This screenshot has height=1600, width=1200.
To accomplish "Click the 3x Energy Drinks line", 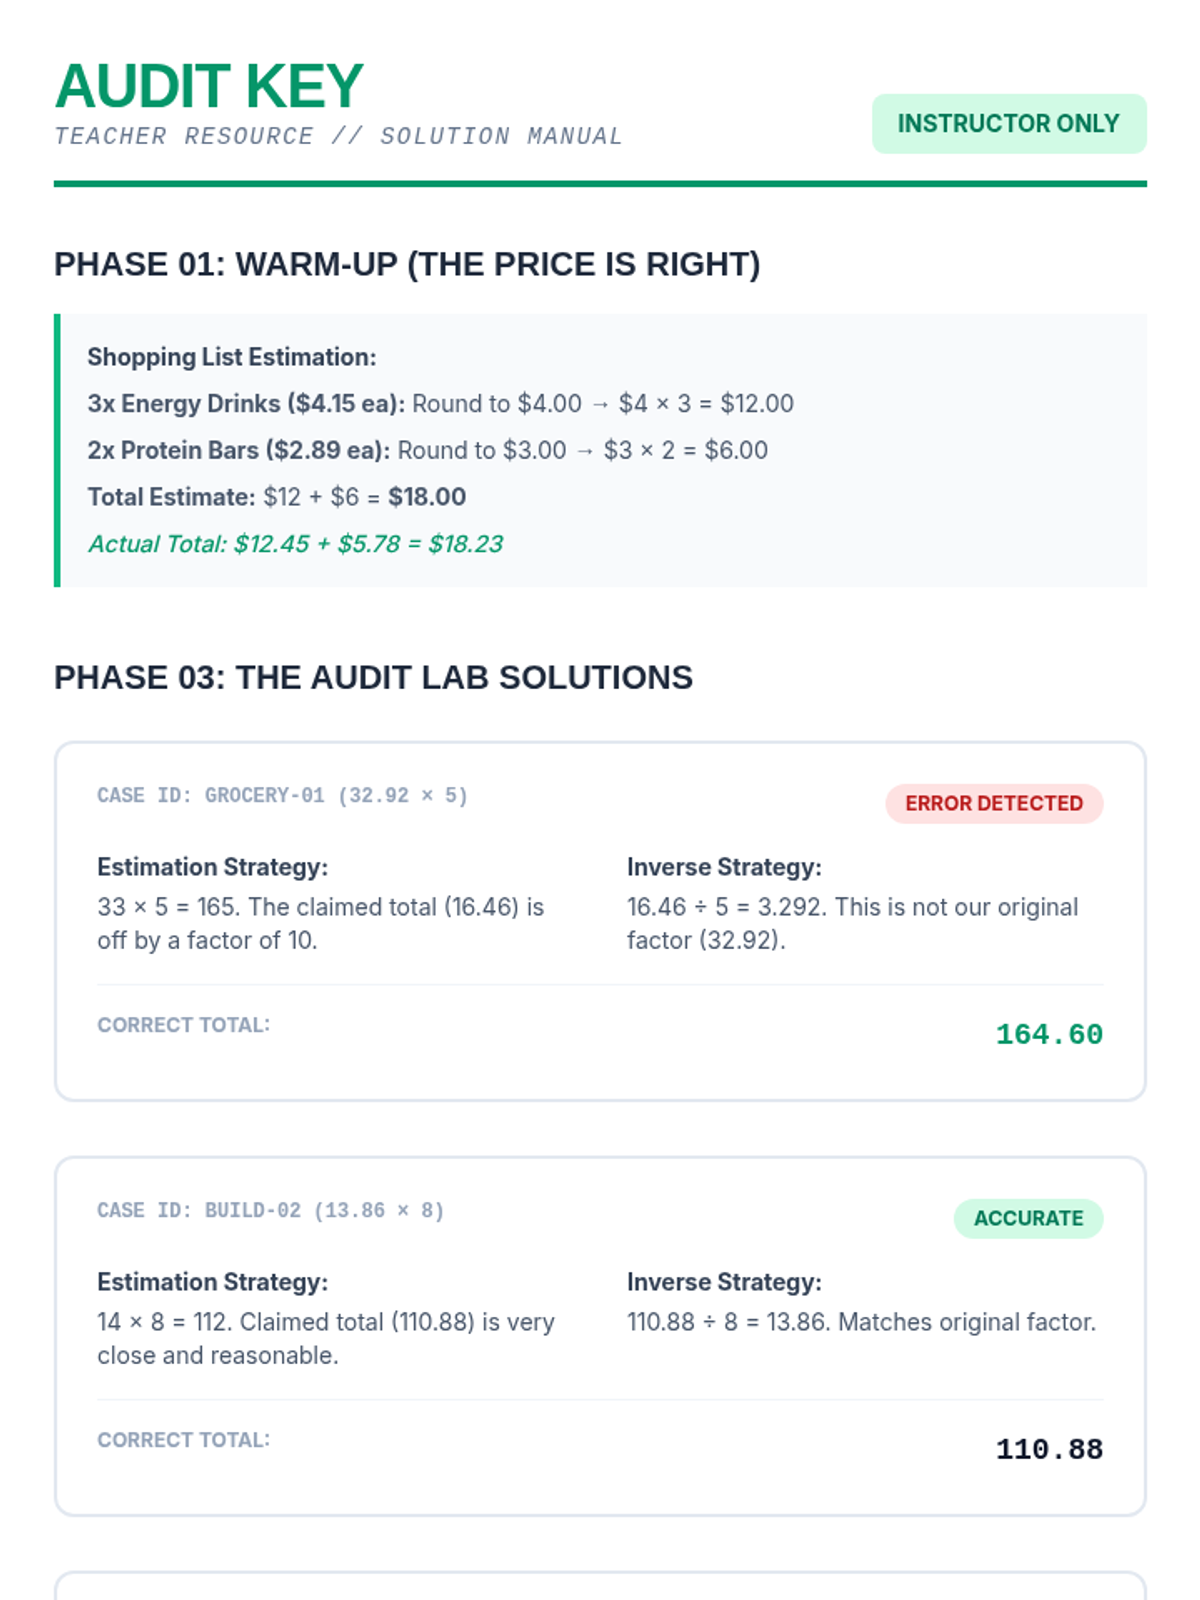I will (440, 404).
